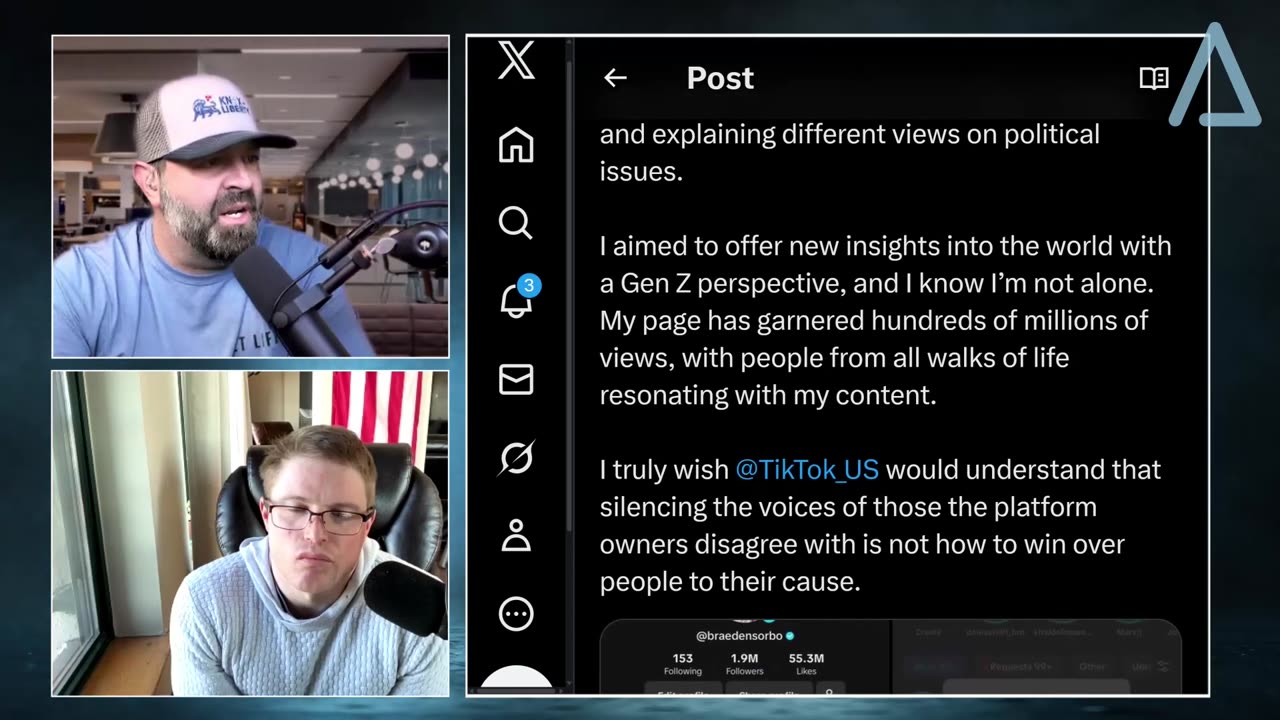Open reader view book icon
This screenshot has width=1280, height=720.
point(1154,79)
